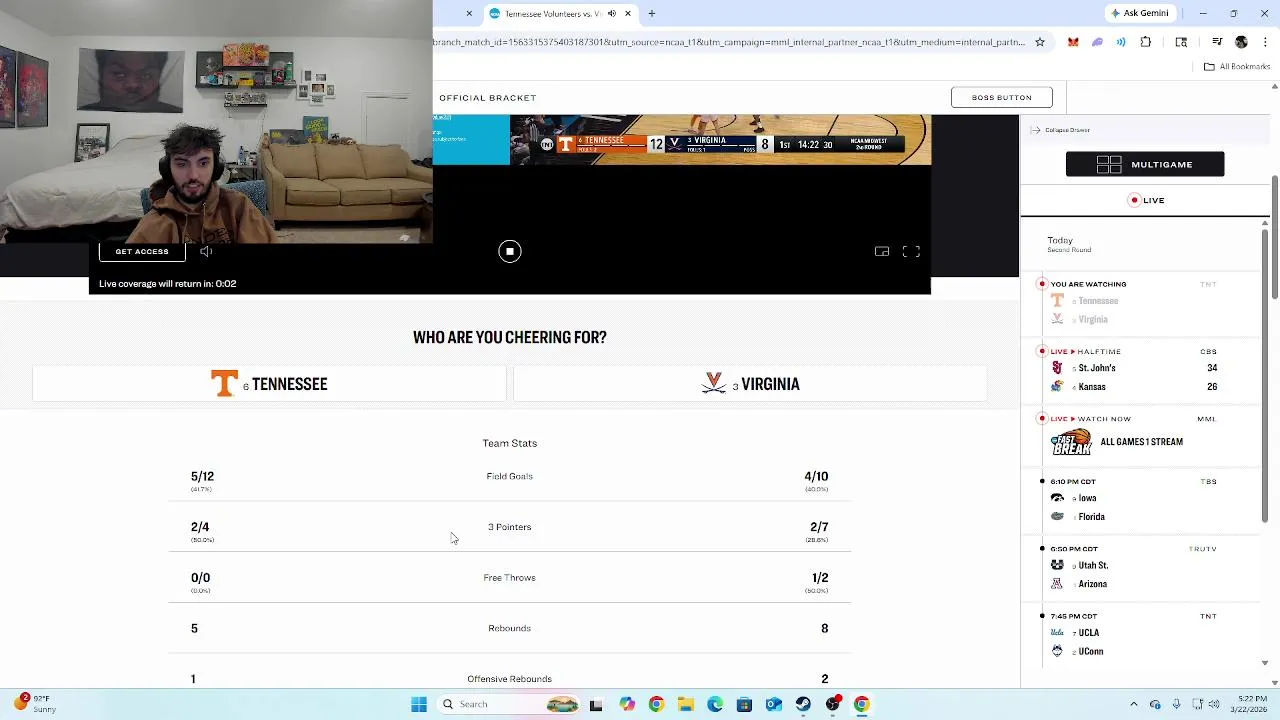Open Copilot from the taskbar

point(626,704)
